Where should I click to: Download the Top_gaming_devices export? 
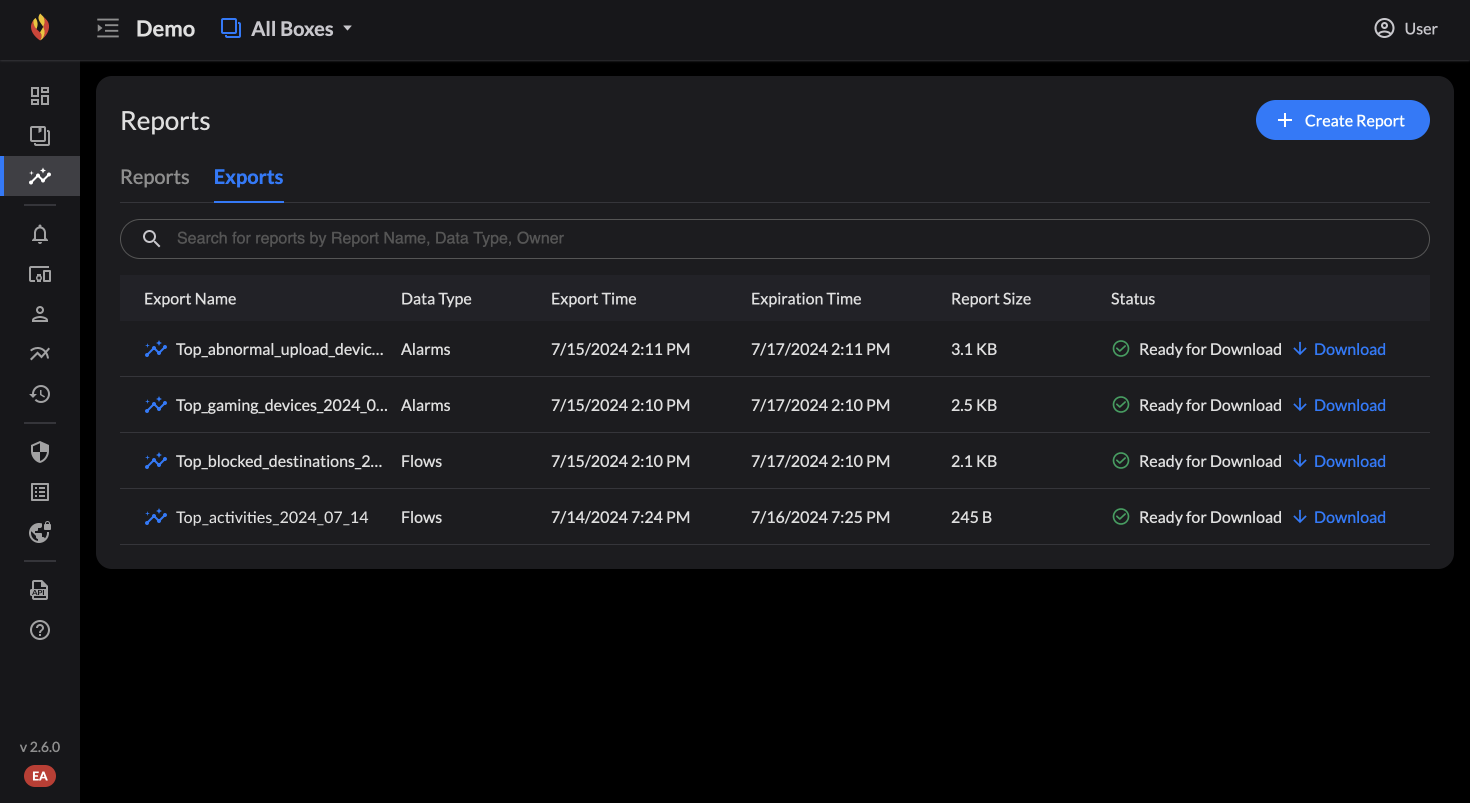click(x=1339, y=405)
